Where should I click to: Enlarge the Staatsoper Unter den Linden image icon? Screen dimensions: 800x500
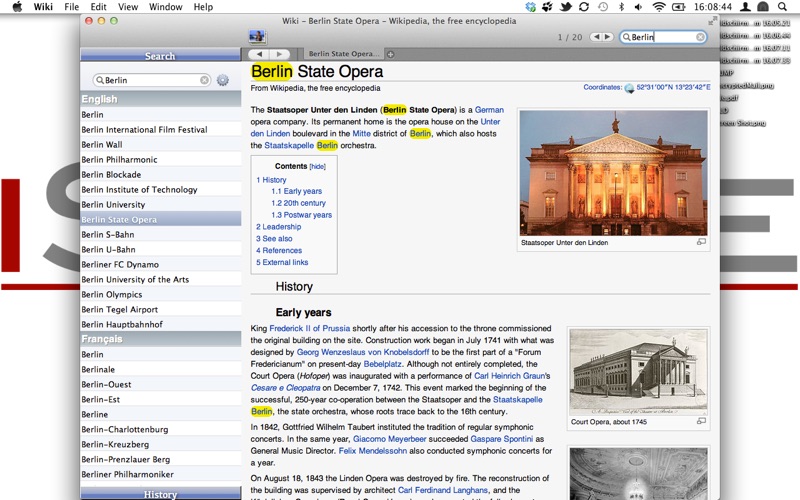click(x=701, y=242)
